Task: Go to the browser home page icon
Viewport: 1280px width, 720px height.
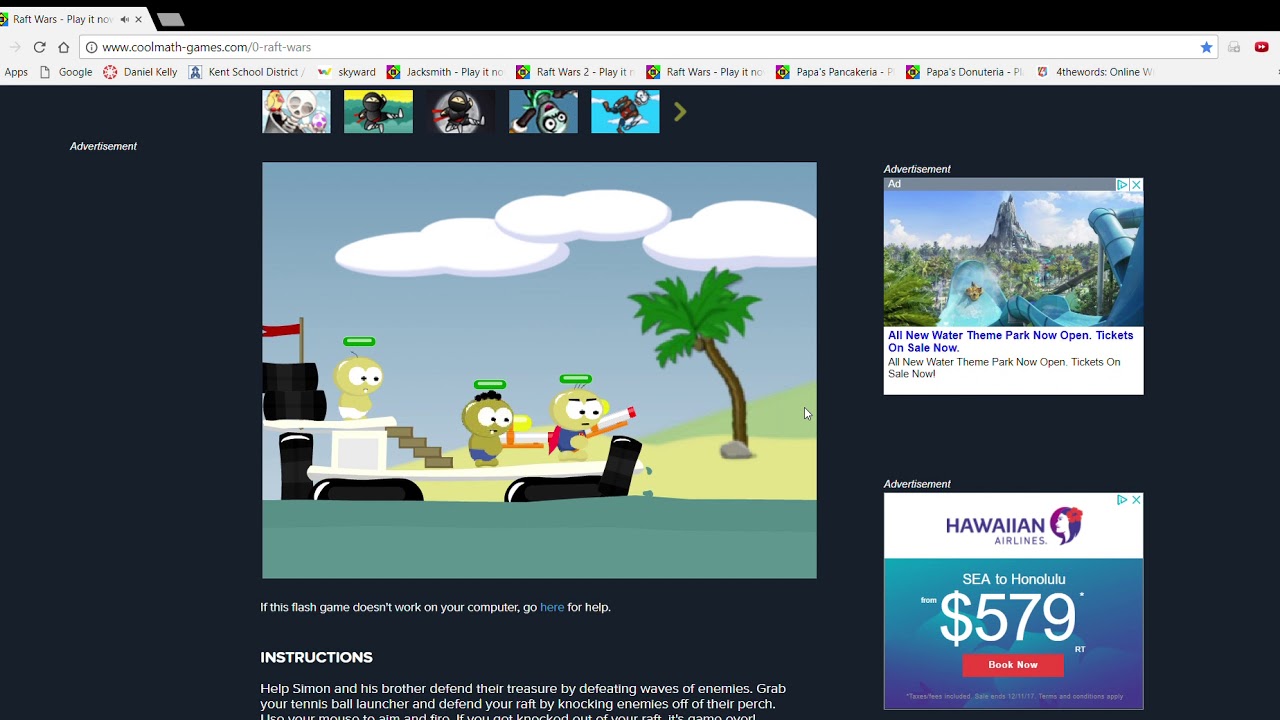Action: 64,47
